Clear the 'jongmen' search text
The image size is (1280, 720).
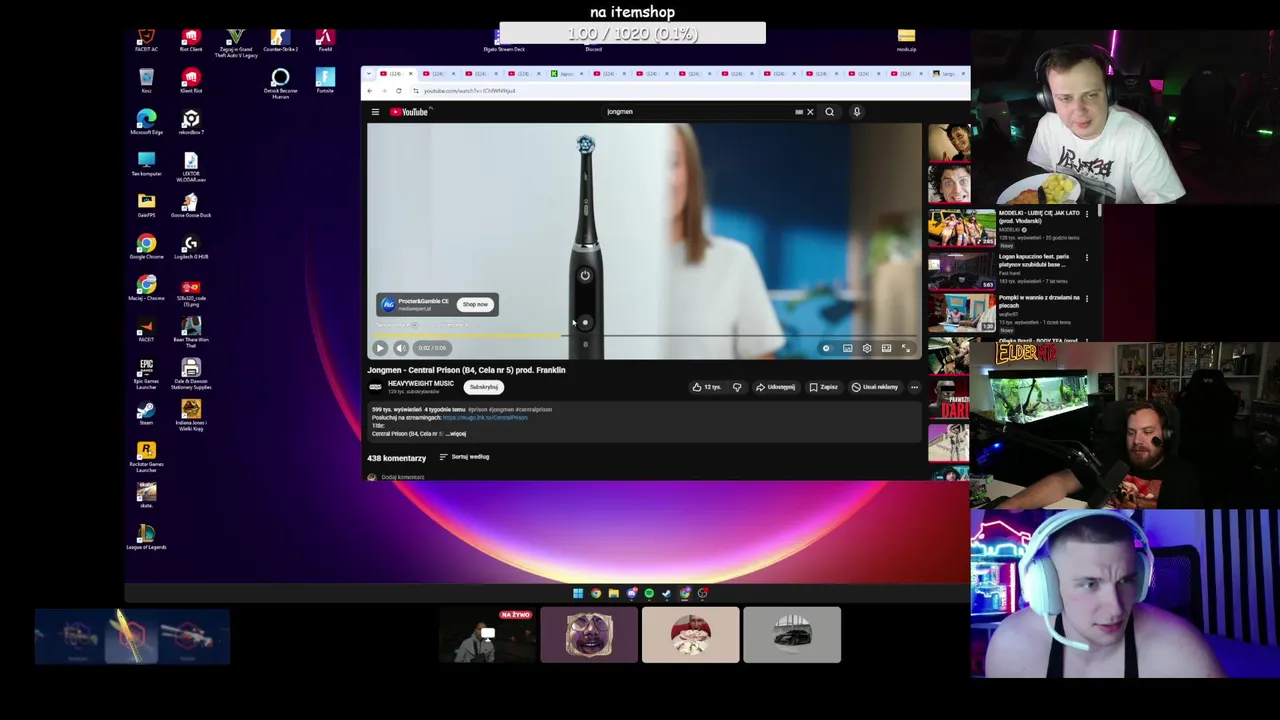[x=810, y=112]
